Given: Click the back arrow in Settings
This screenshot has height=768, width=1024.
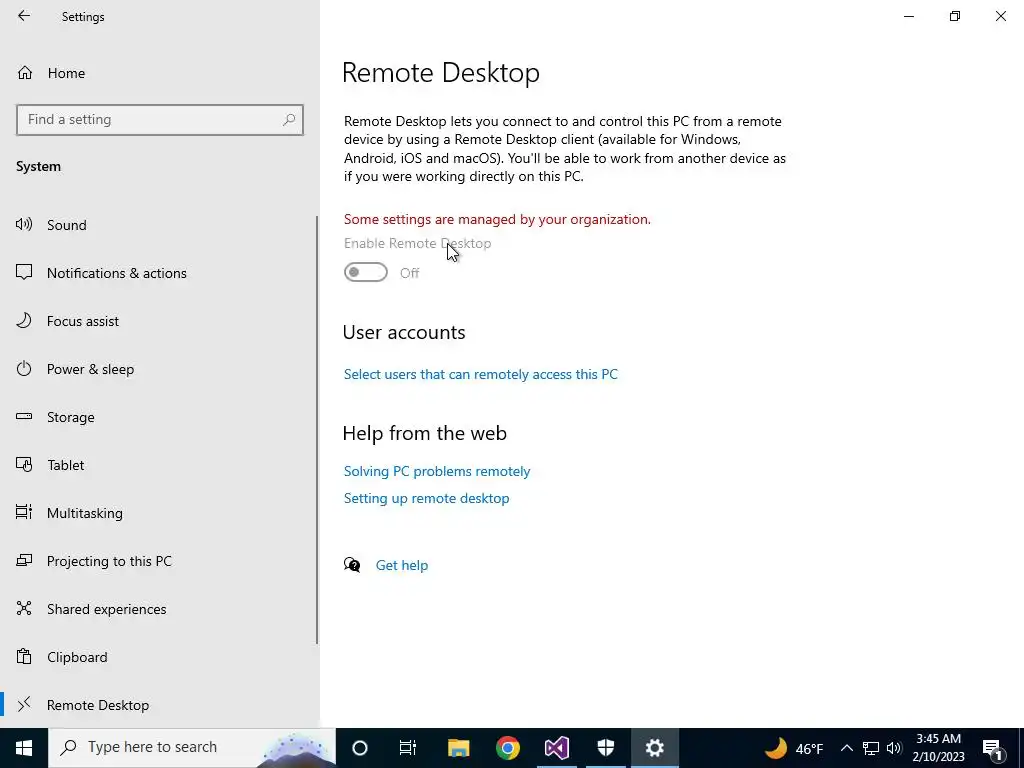Looking at the screenshot, I should tap(24, 16).
